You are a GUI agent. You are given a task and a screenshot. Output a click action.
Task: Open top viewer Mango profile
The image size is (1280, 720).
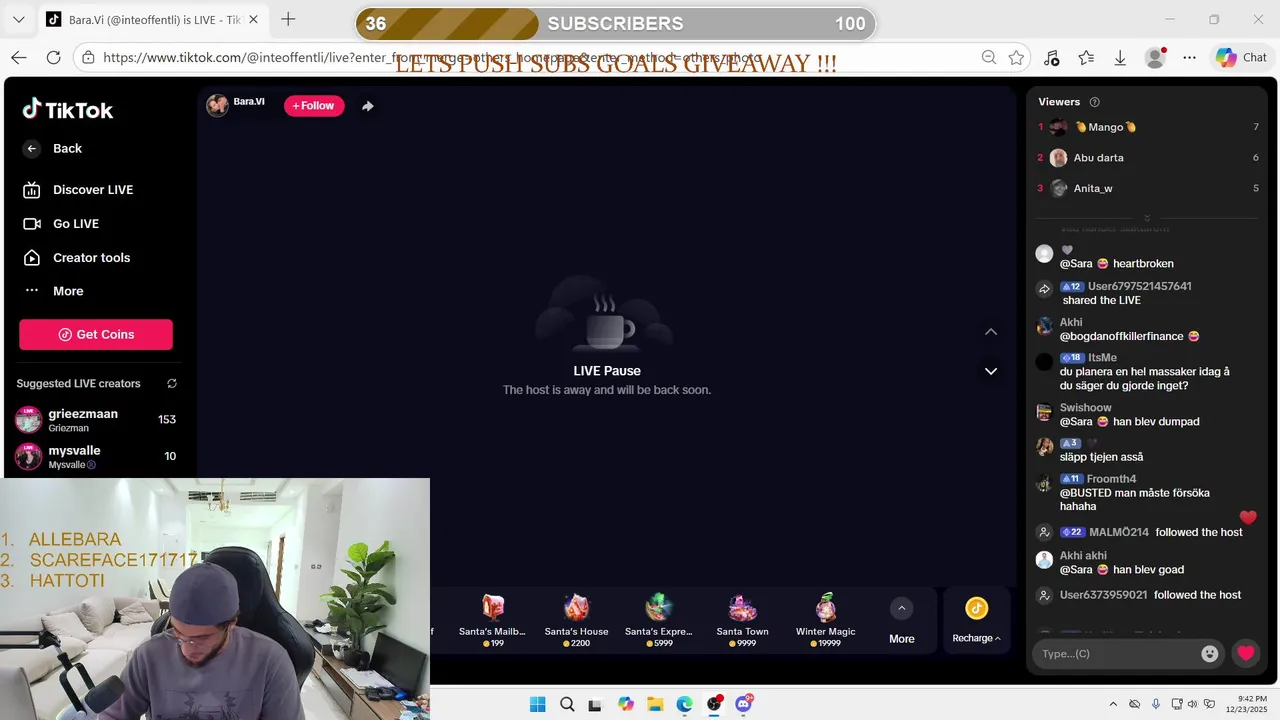[x=1106, y=127]
